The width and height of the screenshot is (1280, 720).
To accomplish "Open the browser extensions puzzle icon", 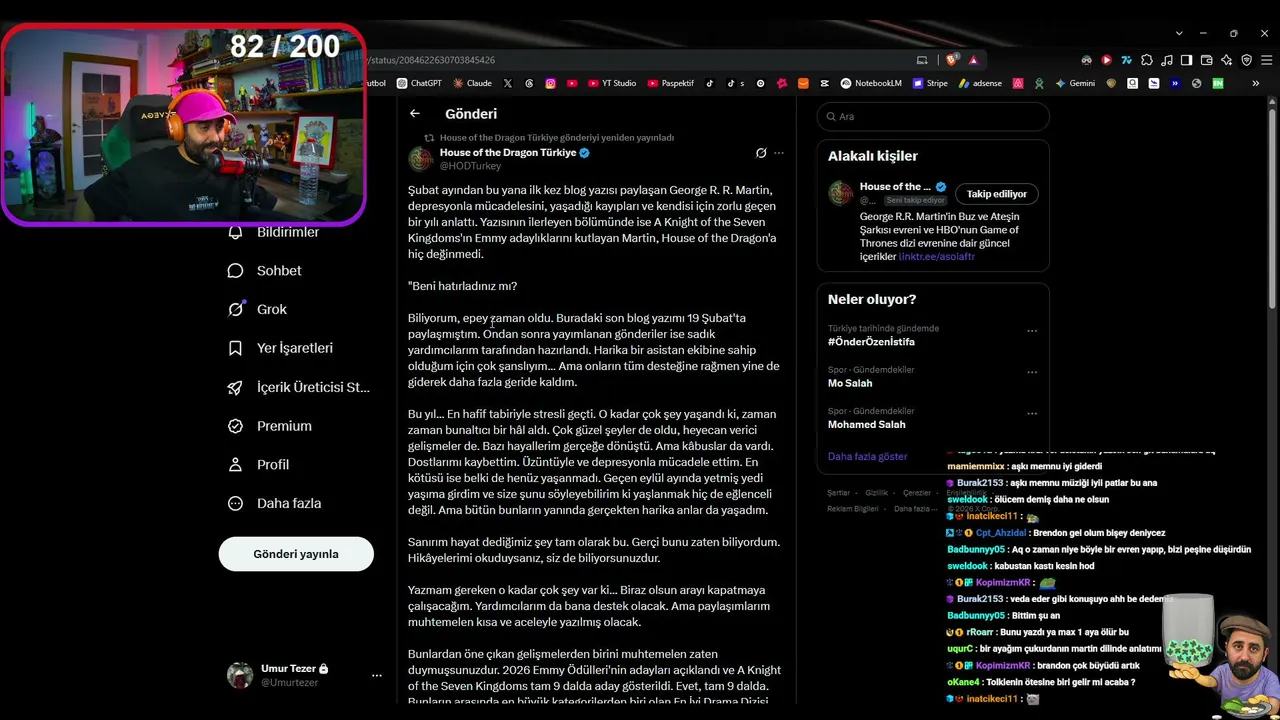I will click(x=1147, y=60).
